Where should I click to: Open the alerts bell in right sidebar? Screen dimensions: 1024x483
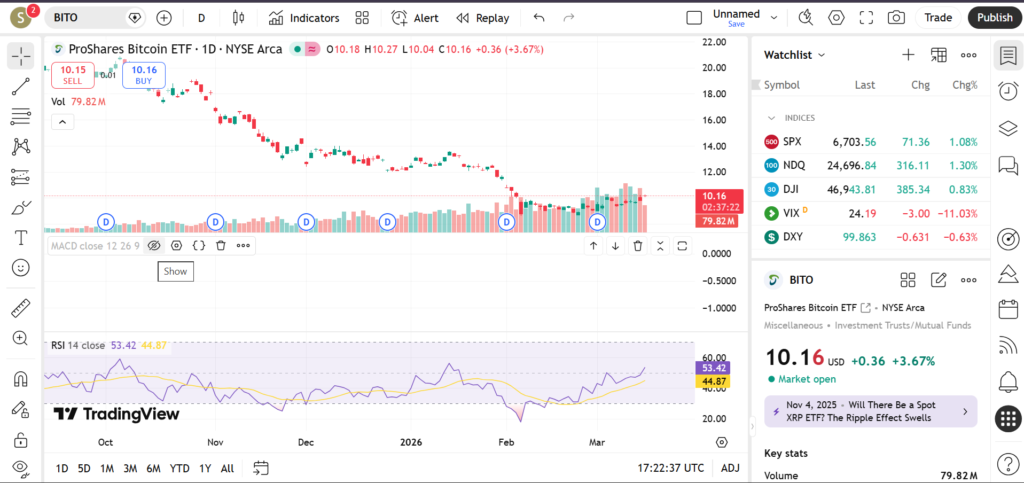click(1007, 381)
